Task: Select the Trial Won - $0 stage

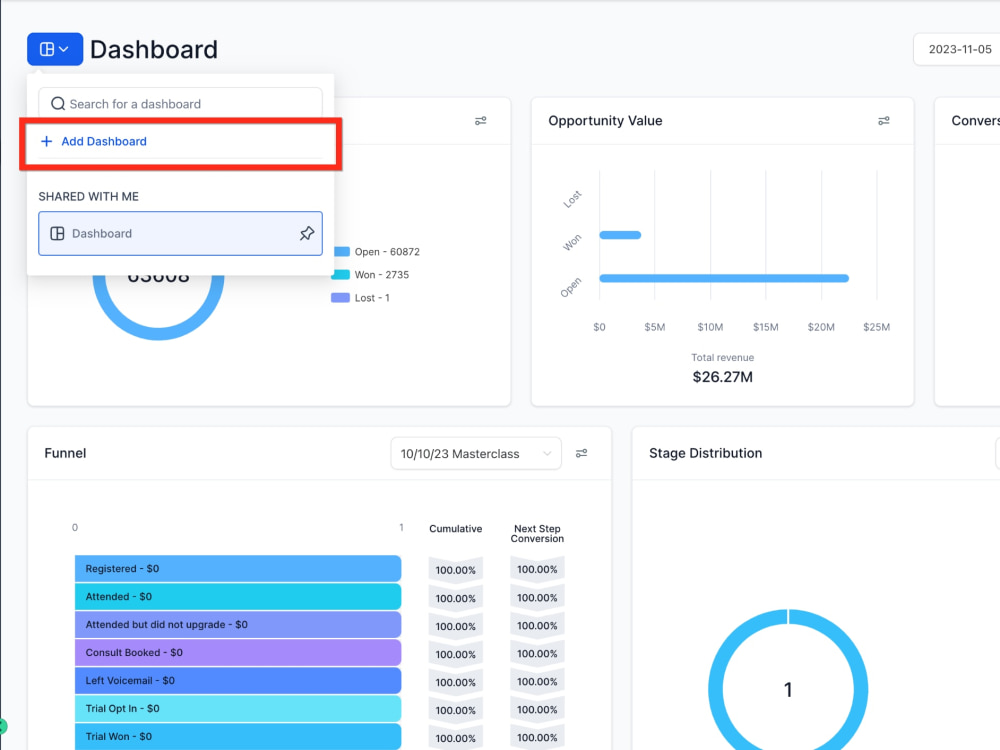Action: click(238, 737)
